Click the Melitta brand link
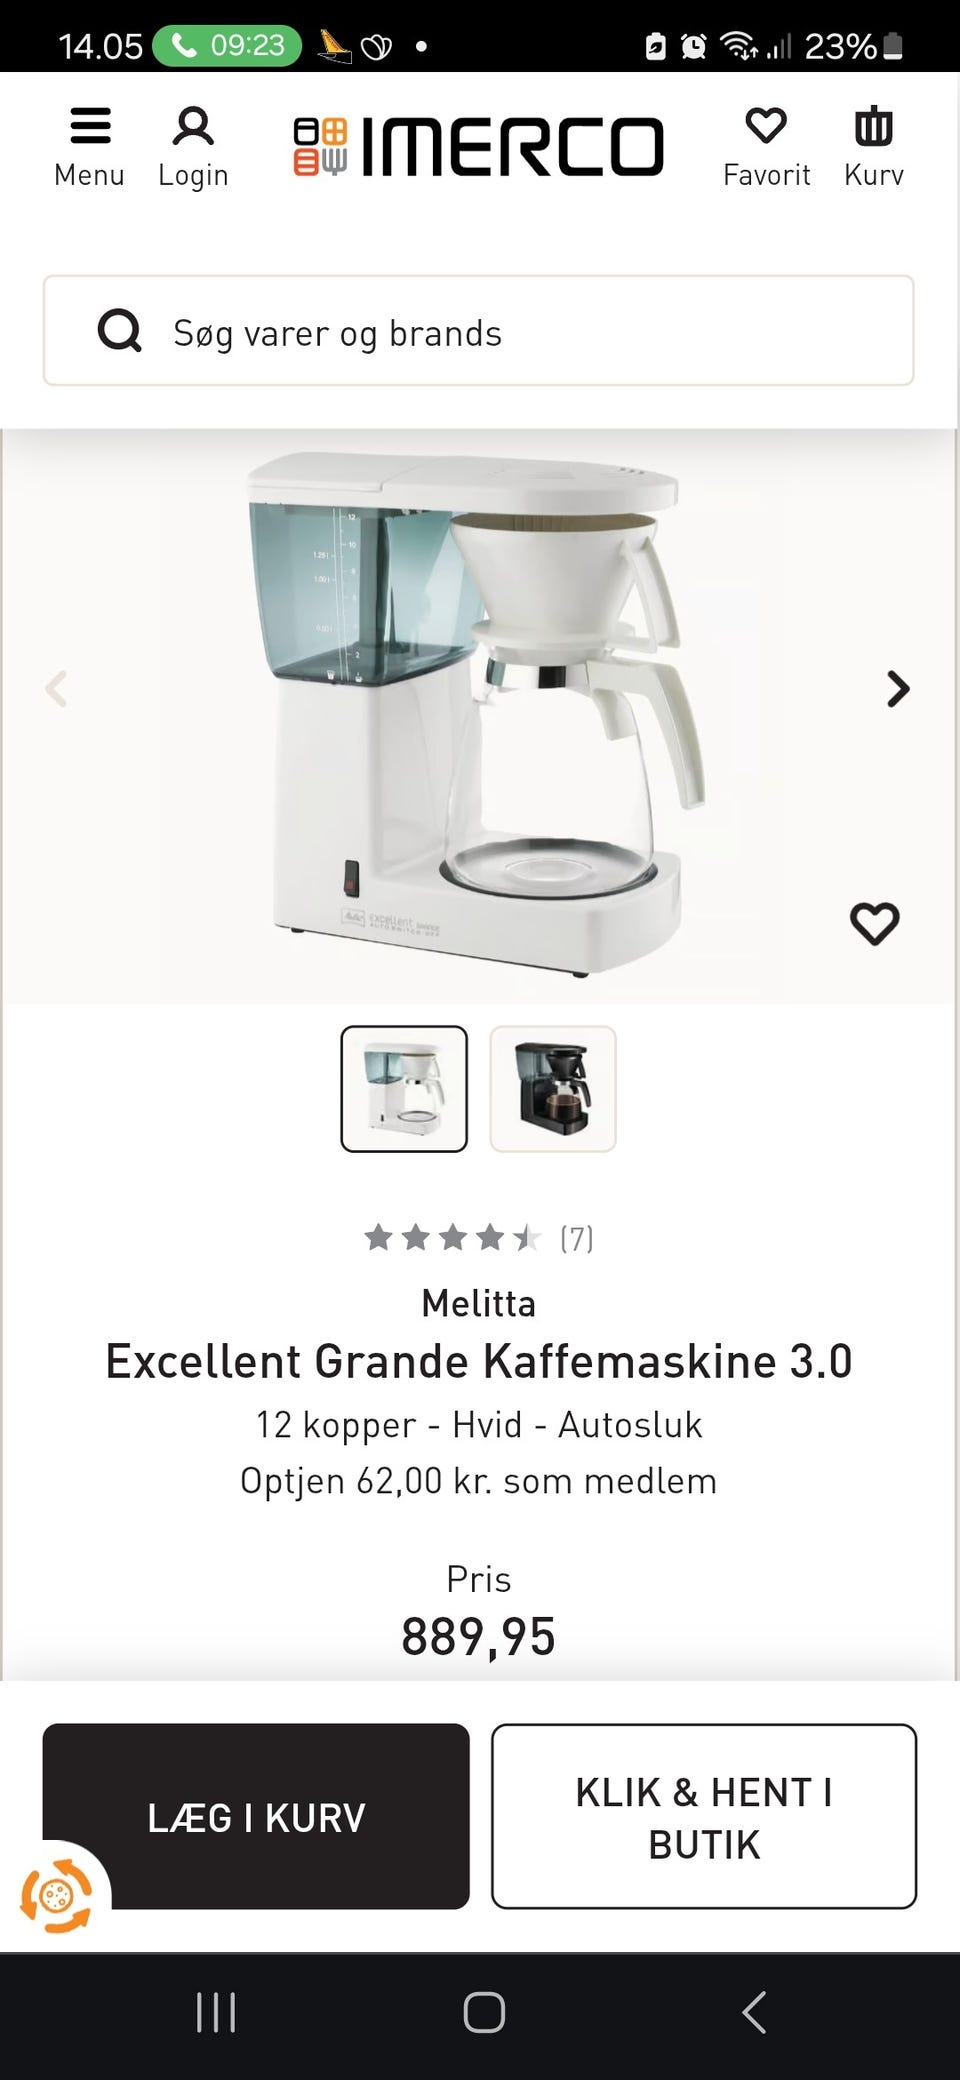 479,1303
